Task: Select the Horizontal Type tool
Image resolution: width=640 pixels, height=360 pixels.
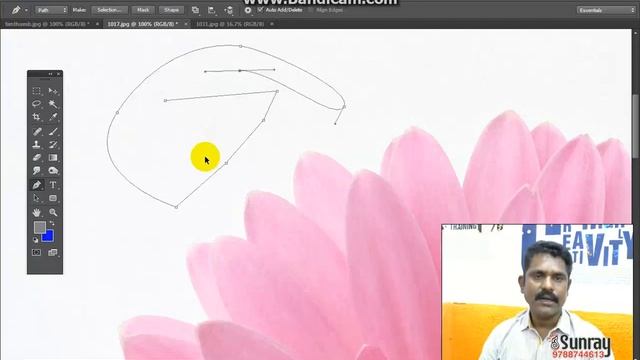Action: 53,185
